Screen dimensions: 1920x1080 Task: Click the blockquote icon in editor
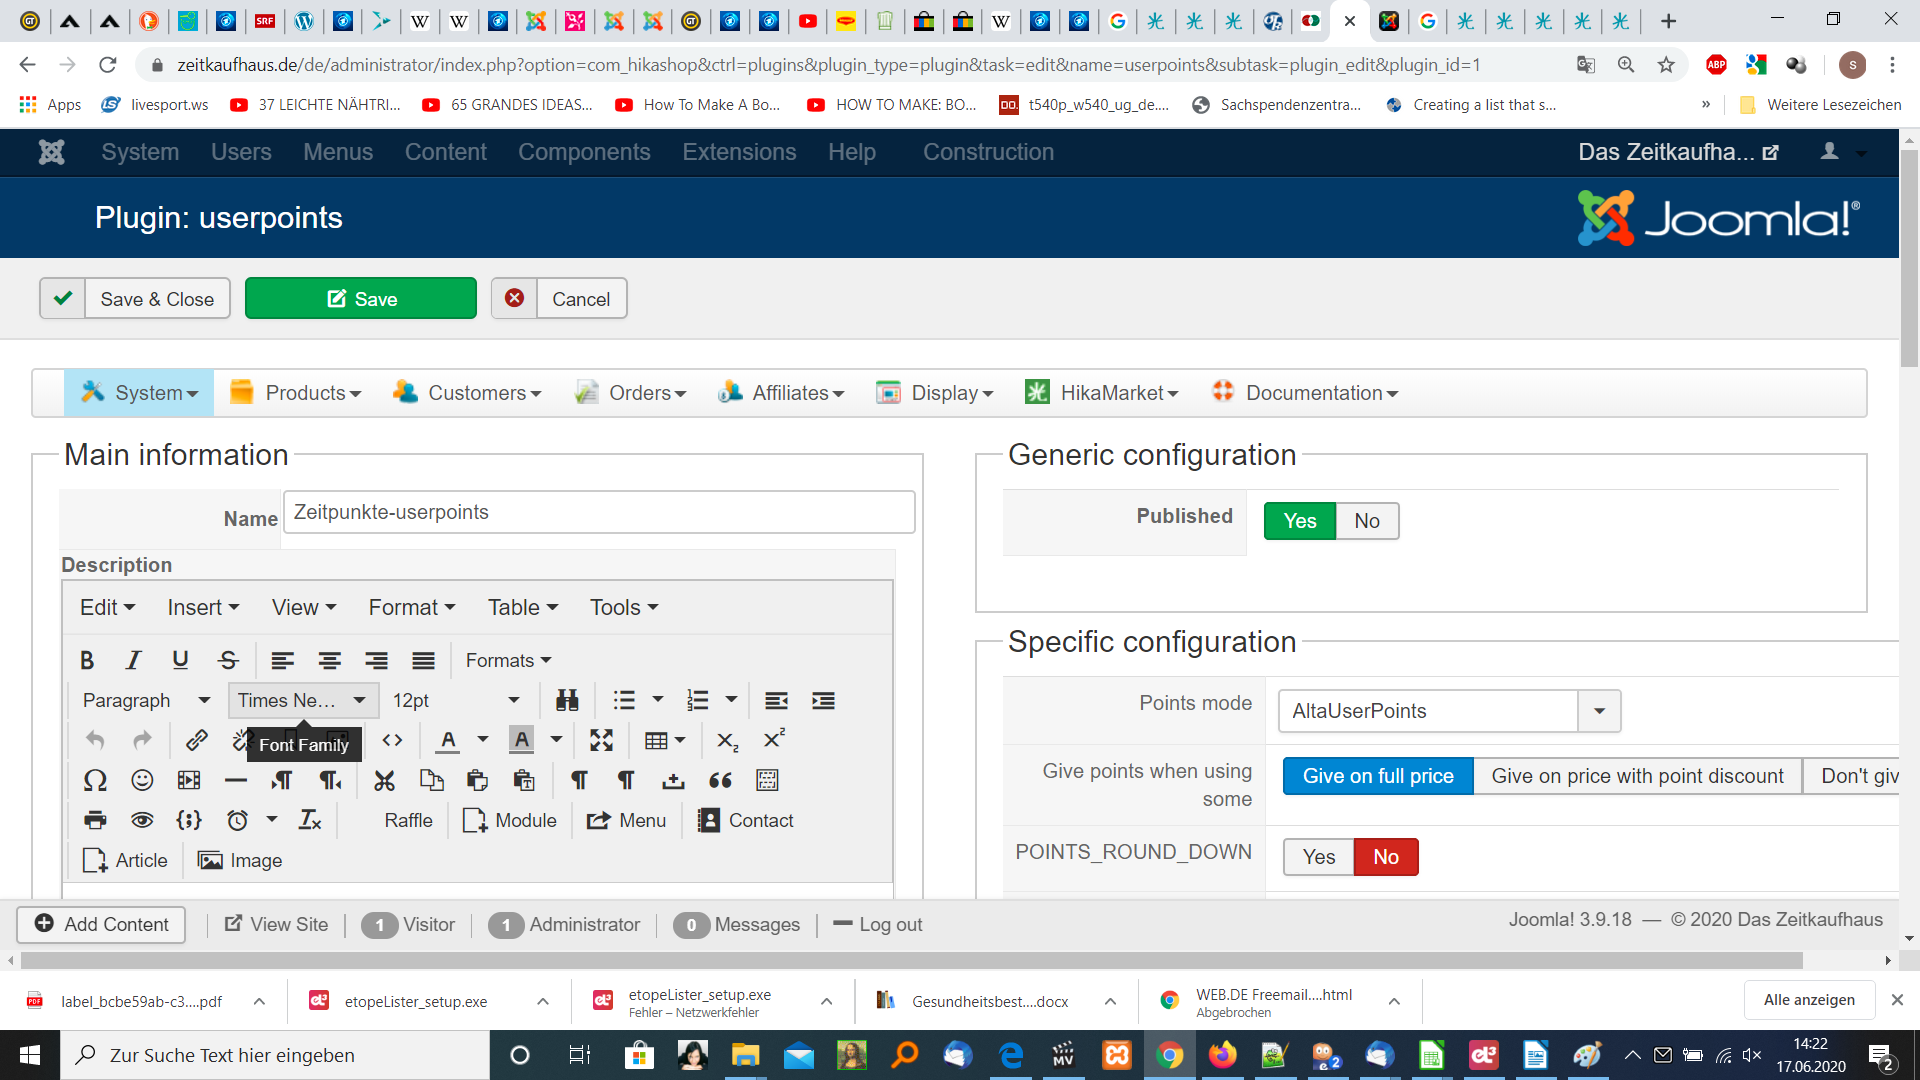pos(720,780)
